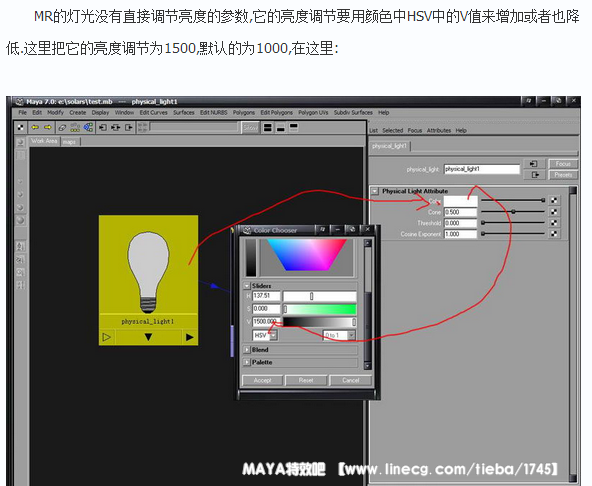
Task: Open the Edit Curves menu
Action: (x=153, y=113)
